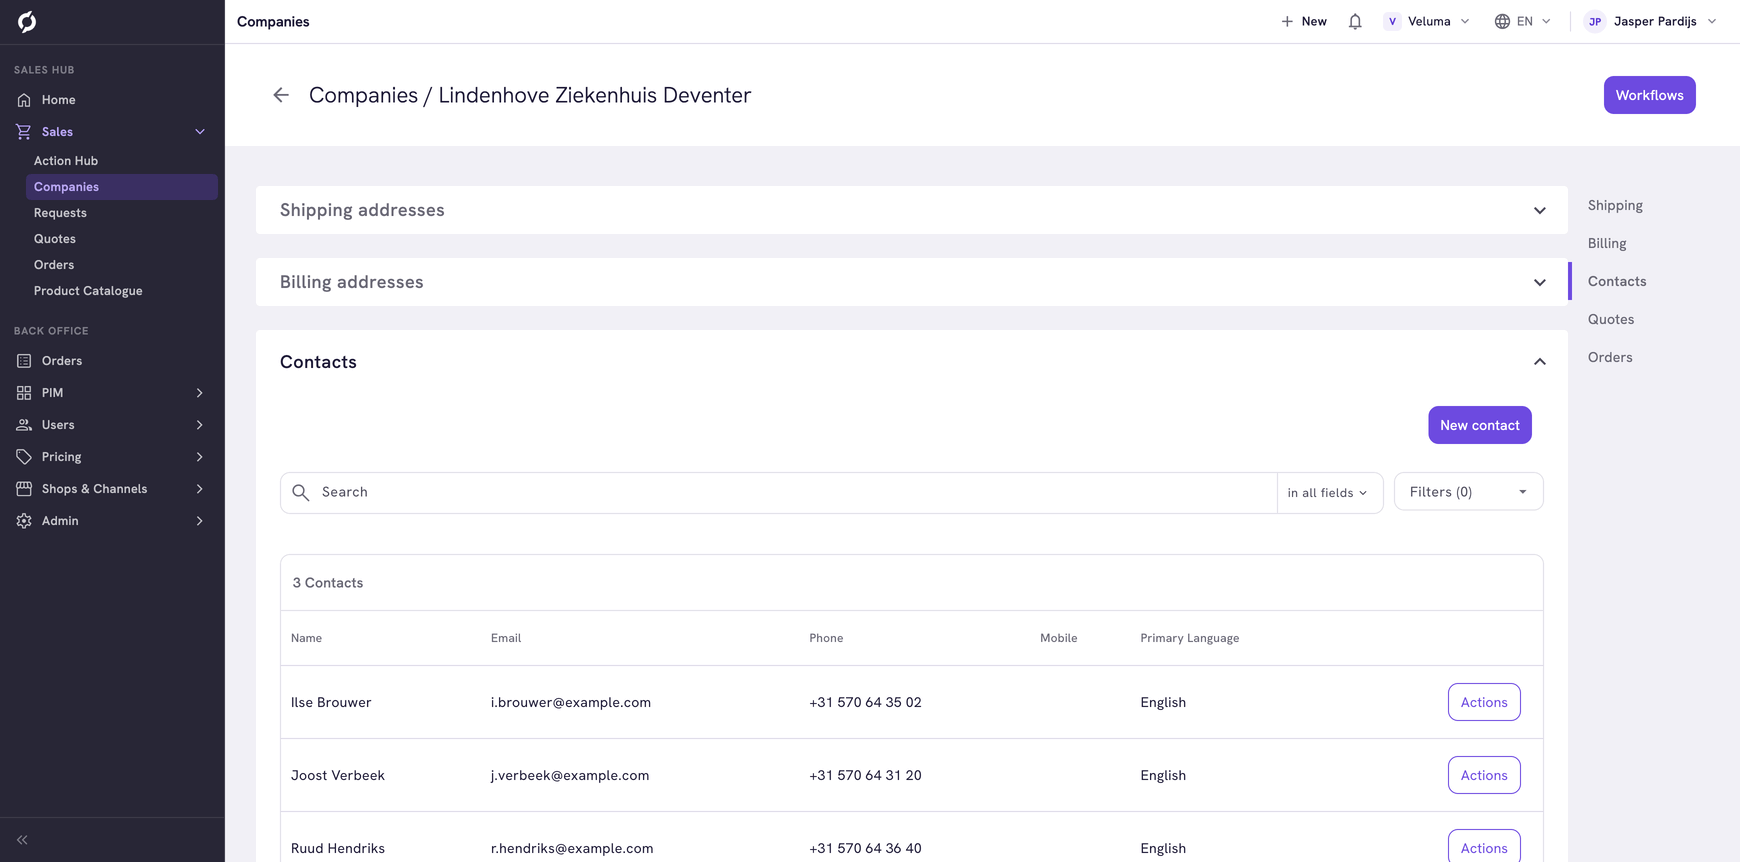The height and width of the screenshot is (862, 1740).
Task: Collapse the sidebar with double chevron
Action: [x=22, y=840]
